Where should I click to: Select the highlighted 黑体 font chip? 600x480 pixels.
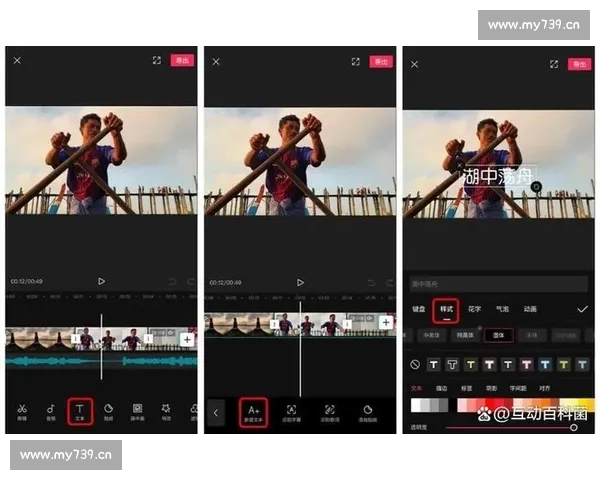click(499, 335)
